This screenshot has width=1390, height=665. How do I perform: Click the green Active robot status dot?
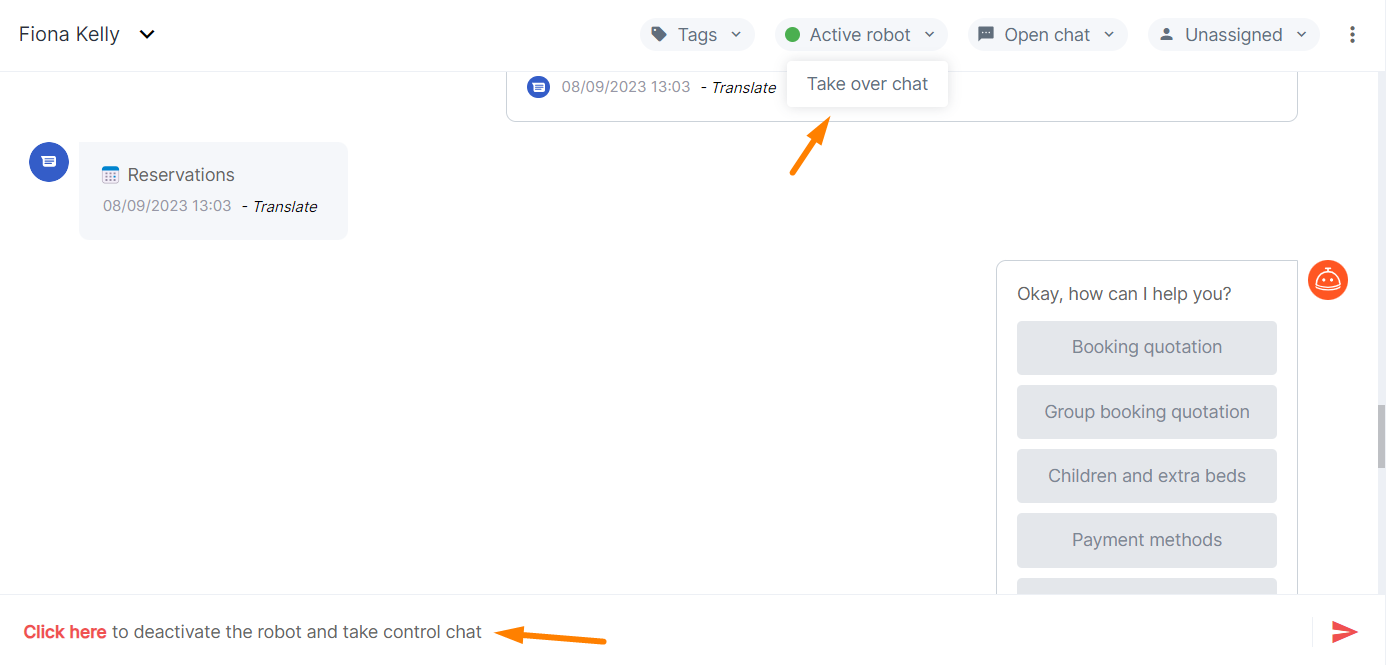click(793, 35)
